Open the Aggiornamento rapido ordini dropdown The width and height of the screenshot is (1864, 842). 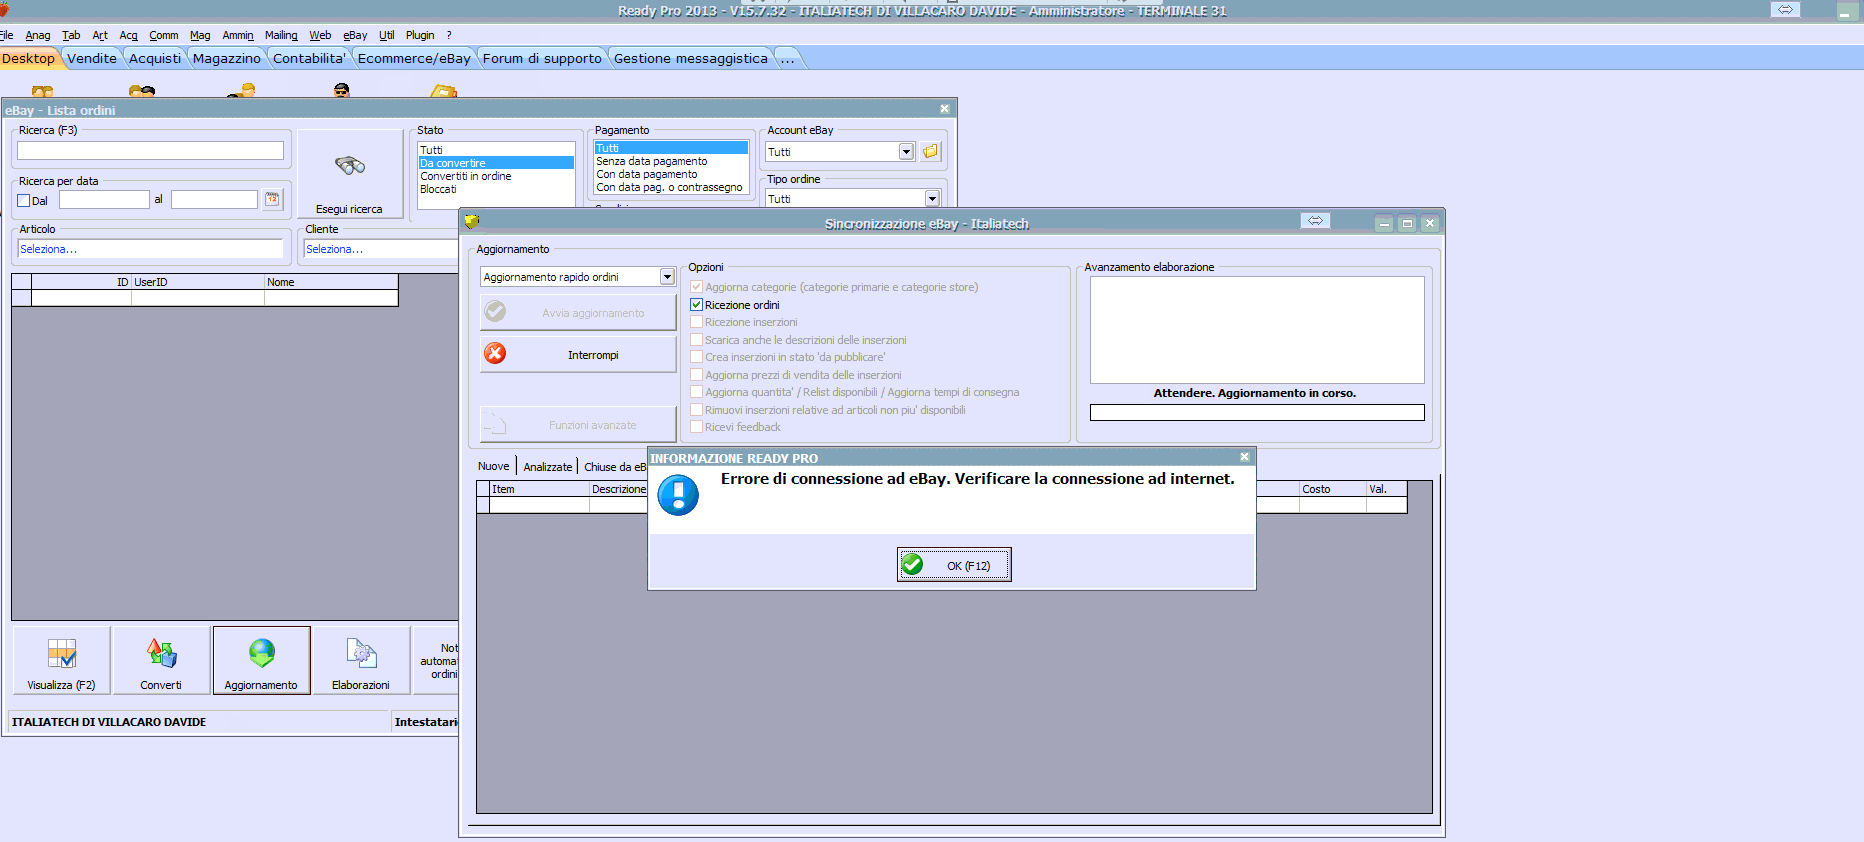point(667,277)
